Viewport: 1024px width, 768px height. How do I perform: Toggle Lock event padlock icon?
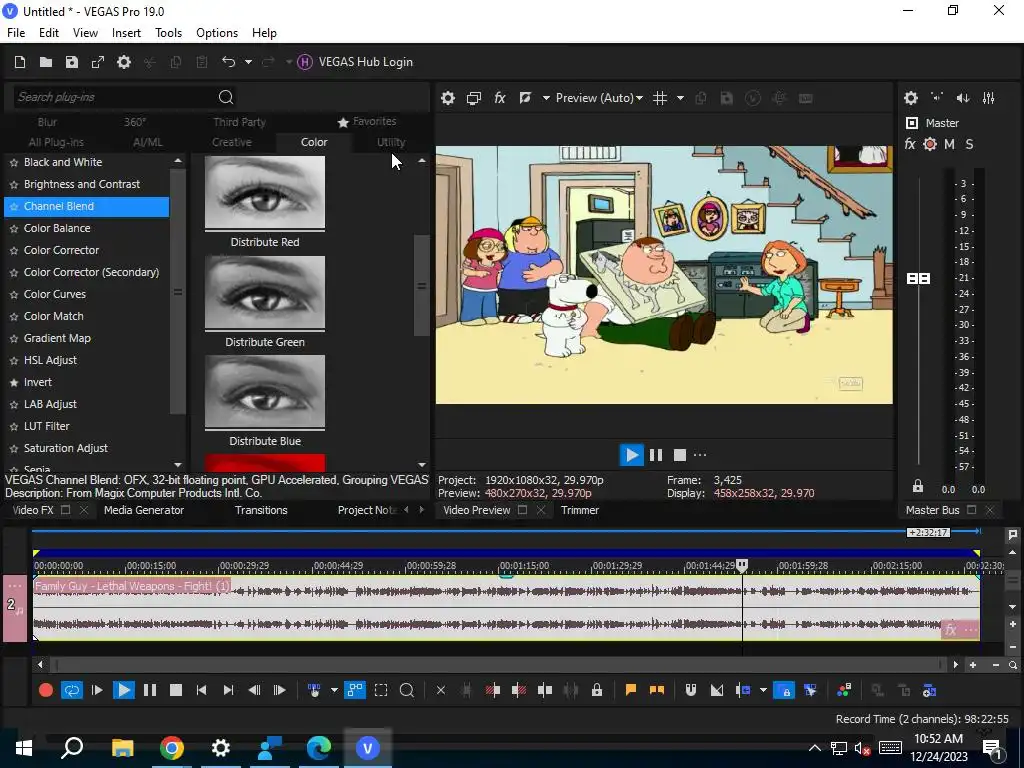[x=597, y=690]
